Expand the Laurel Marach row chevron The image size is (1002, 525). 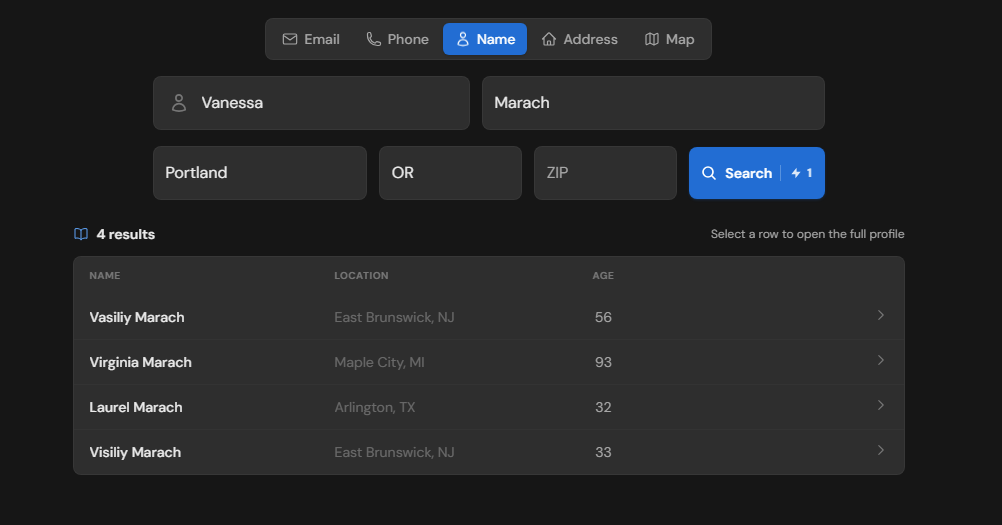coord(881,406)
